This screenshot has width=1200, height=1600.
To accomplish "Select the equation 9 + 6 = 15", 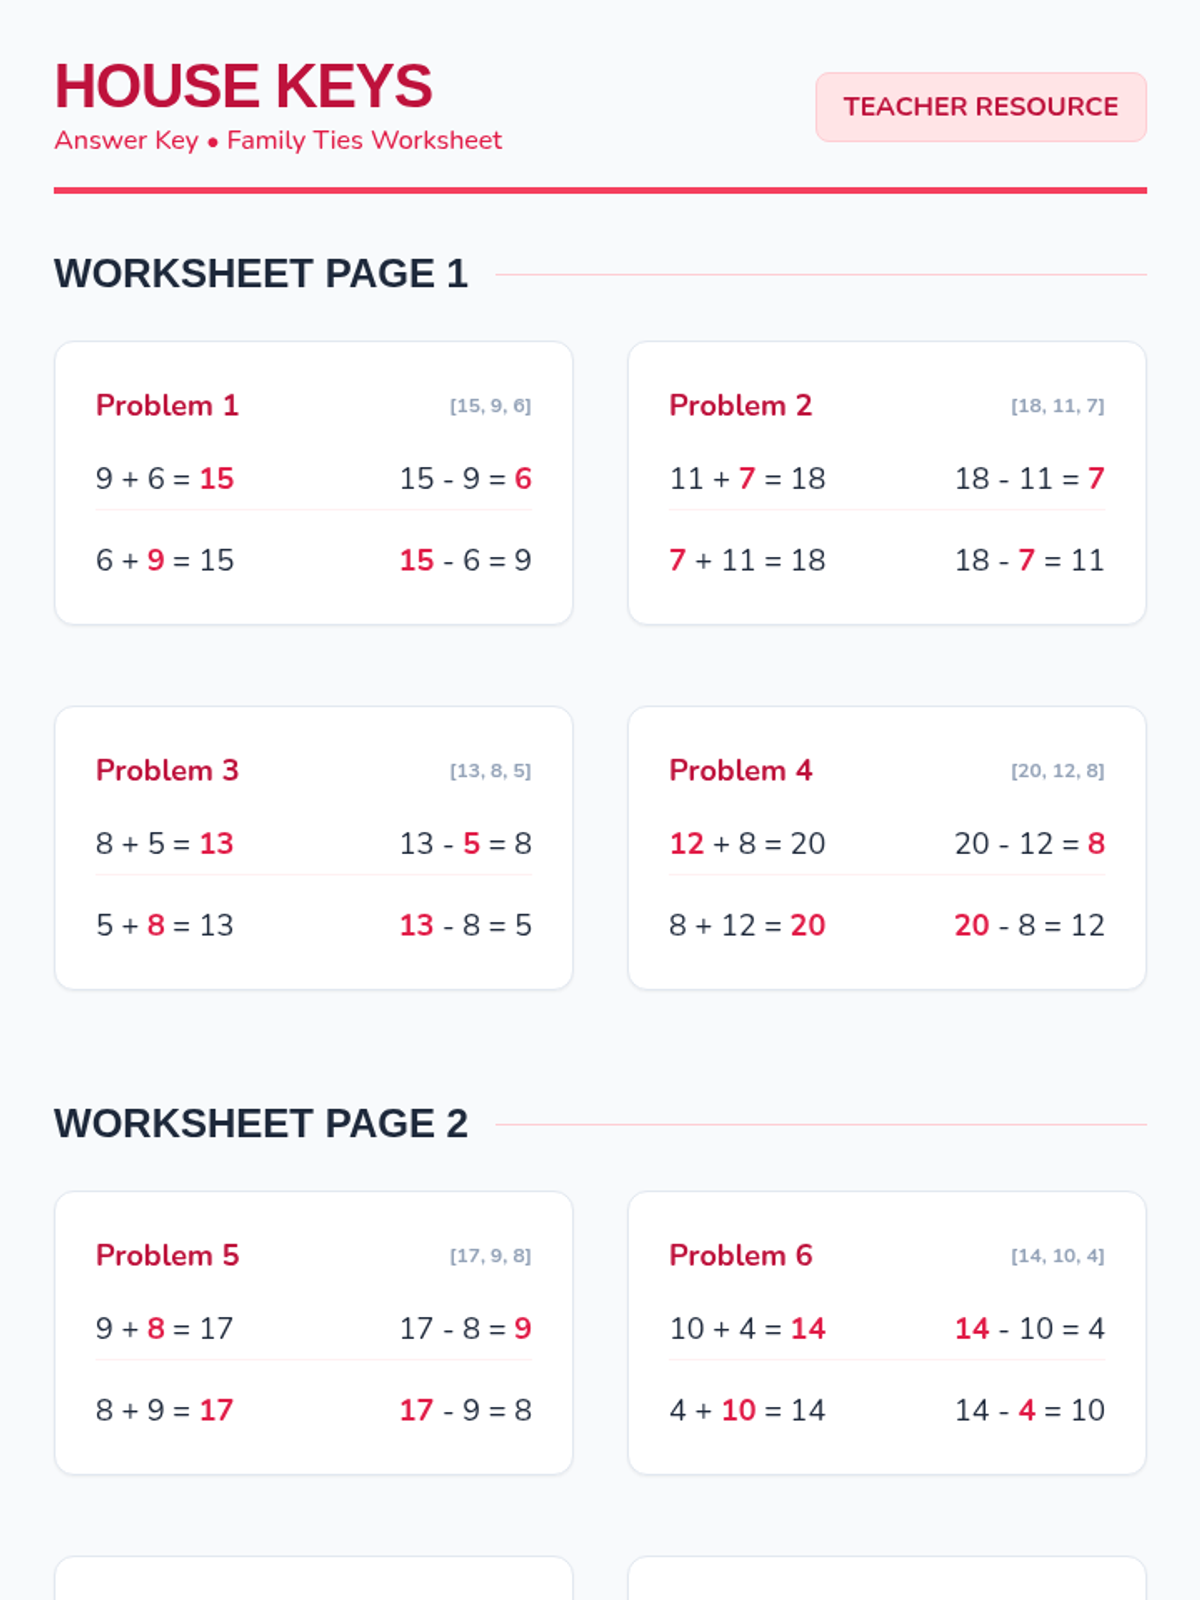I will [x=165, y=478].
